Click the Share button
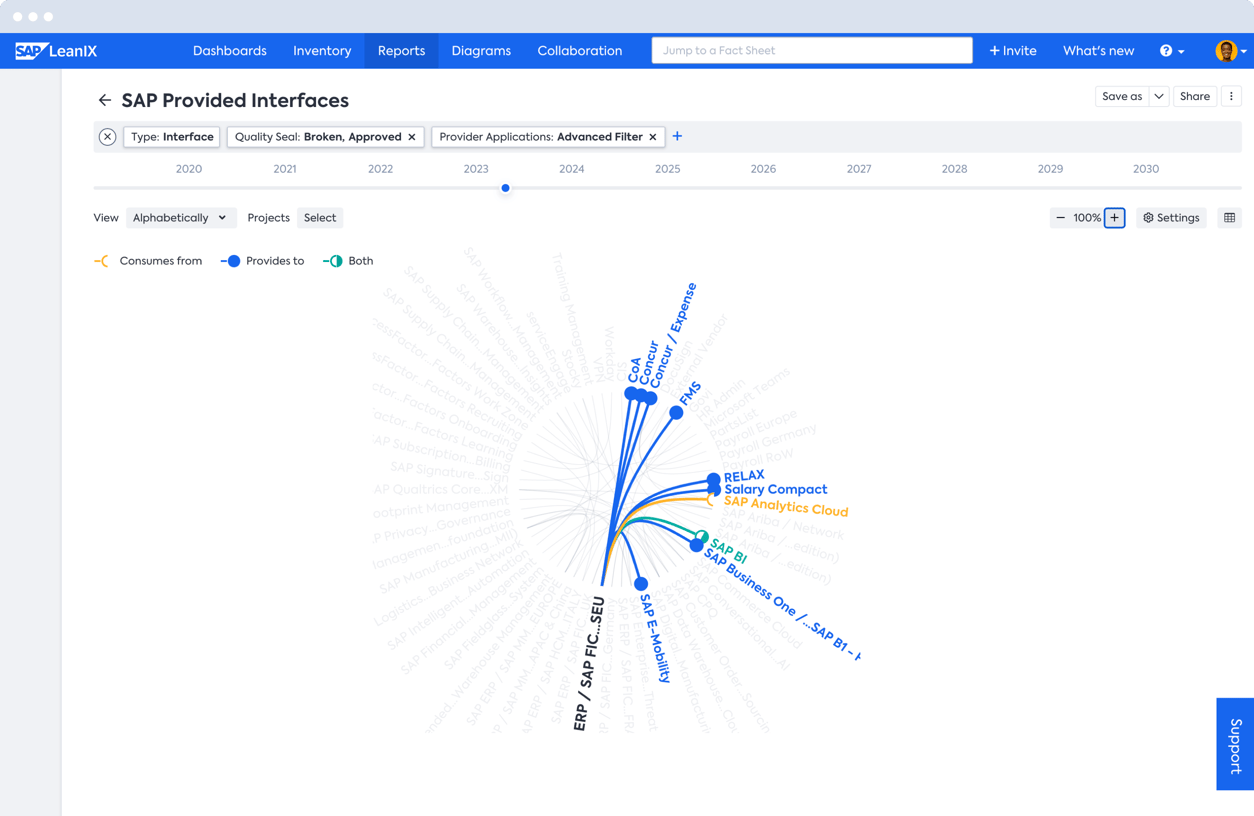Image resolution: width=1254 pixels, height=816 pixels. pos(1194,97)
